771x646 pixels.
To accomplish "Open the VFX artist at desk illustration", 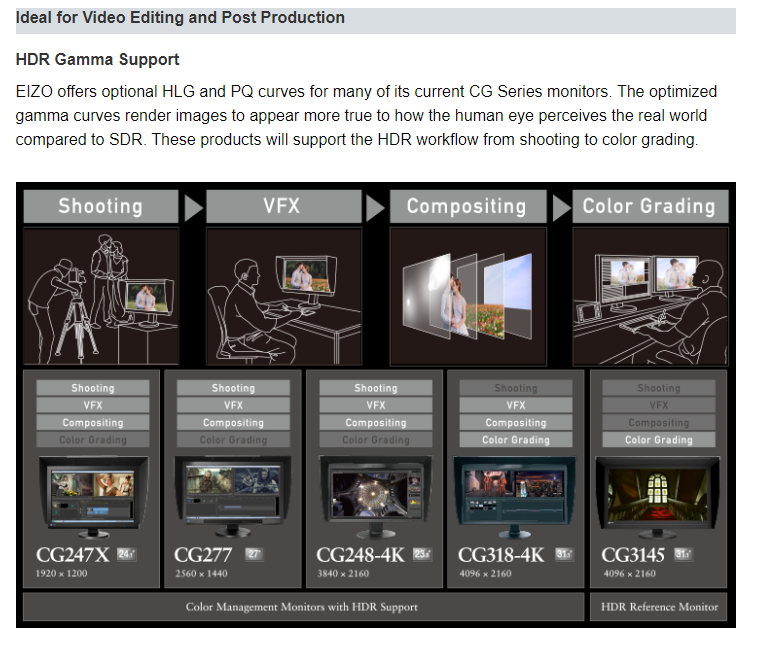I will 284,296.
